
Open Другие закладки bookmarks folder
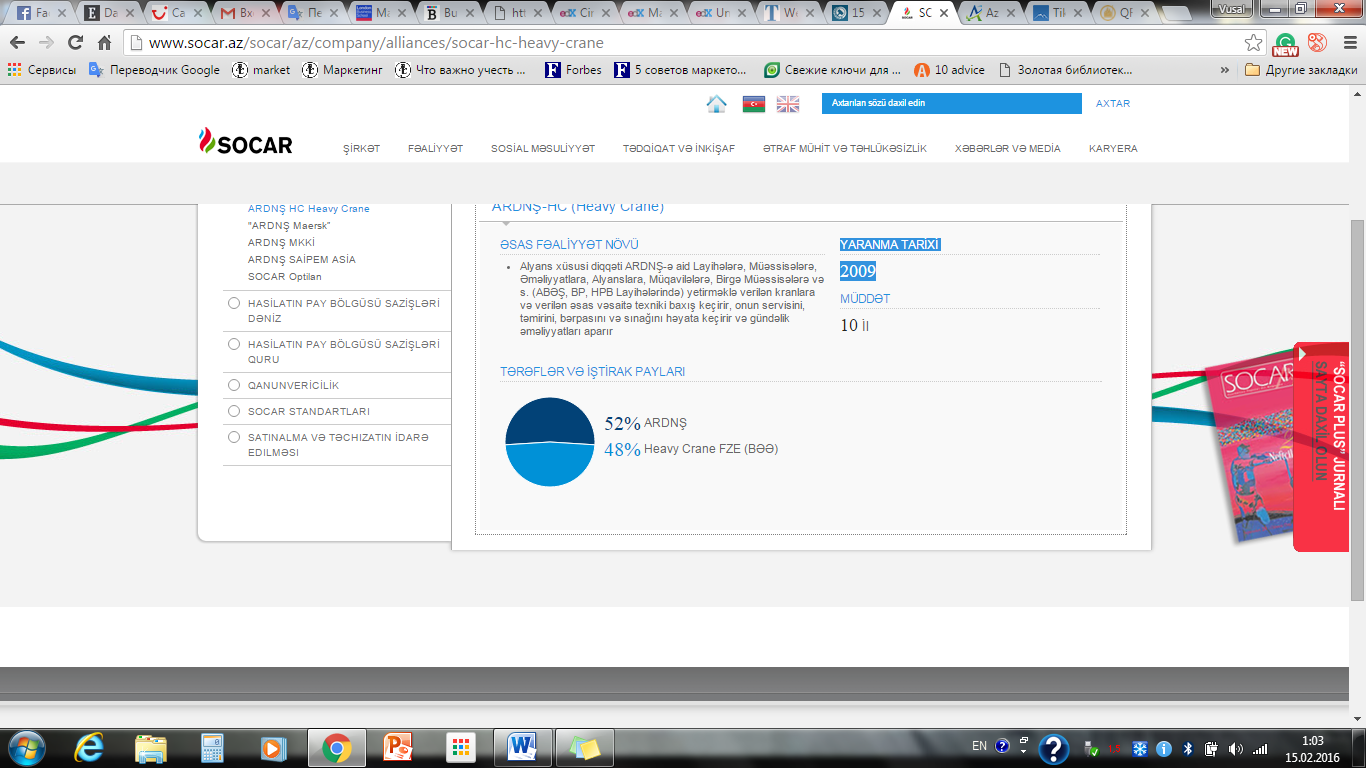point(1301,70)
